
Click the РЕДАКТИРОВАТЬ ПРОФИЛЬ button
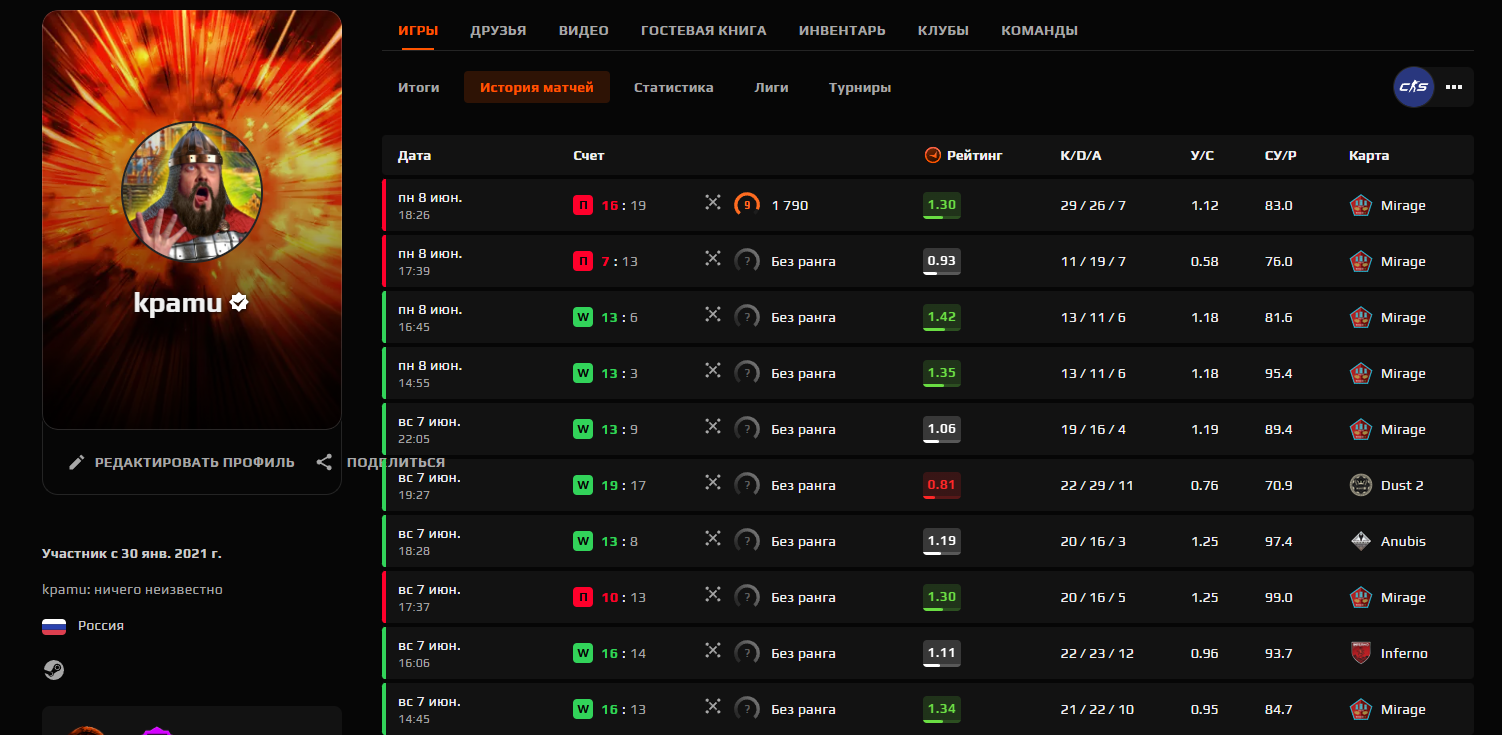181,462
